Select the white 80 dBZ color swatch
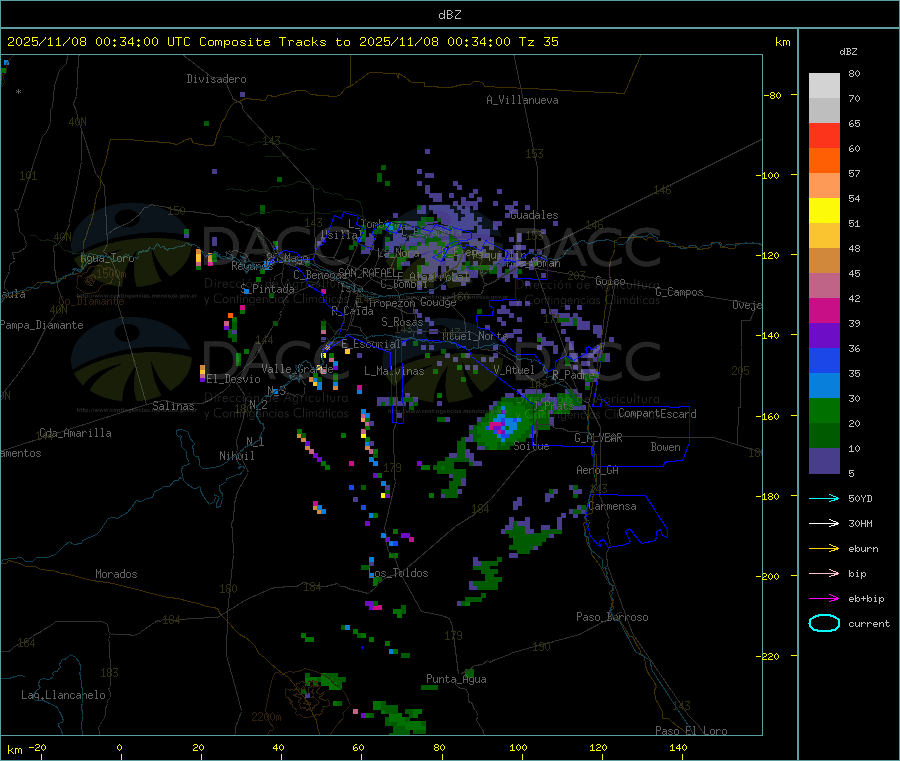This screenshot has width=900, height=761. tap(824, 86)
